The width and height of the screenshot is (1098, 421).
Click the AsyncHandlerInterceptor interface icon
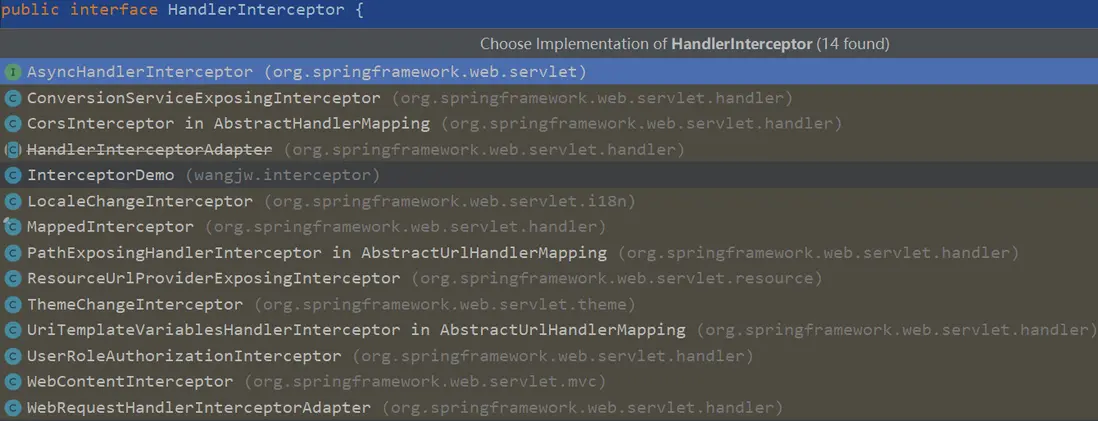click(13, 72)
